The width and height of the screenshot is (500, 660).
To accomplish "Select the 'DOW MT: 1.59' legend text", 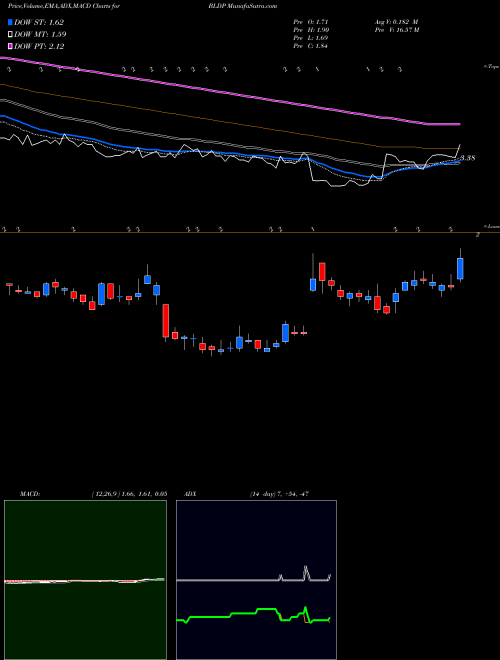I will tap(40, 35).
